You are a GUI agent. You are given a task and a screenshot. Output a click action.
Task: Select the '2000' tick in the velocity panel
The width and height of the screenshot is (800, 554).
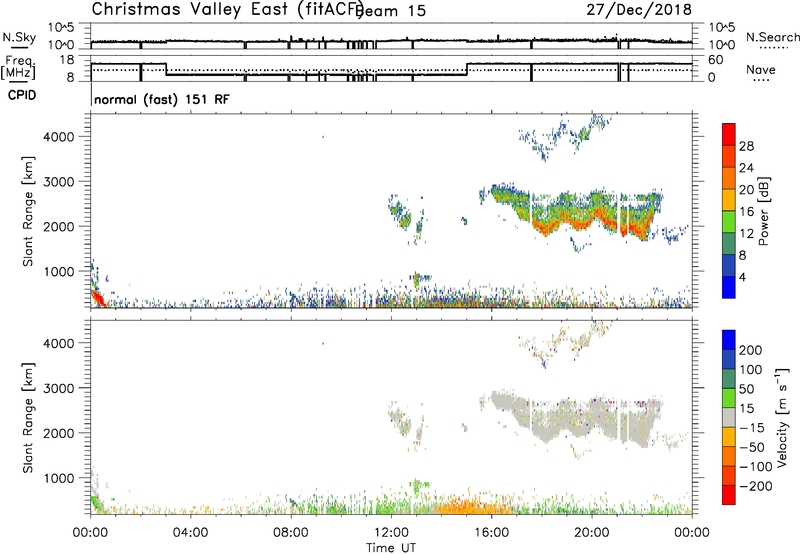(58, 433)
